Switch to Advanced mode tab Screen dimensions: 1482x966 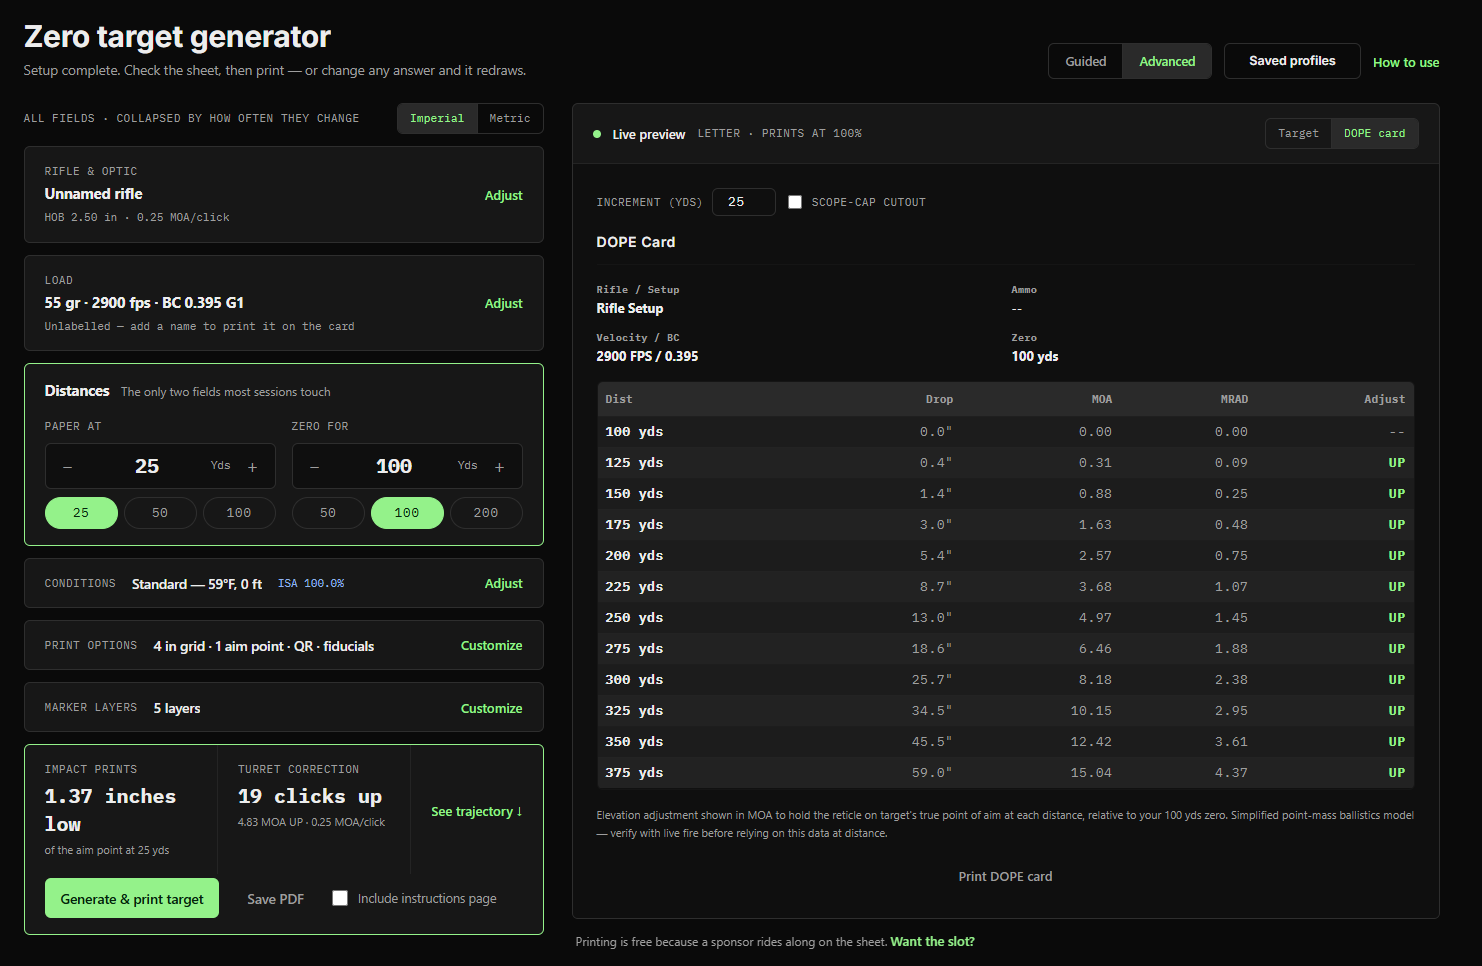coord(1167,61)
